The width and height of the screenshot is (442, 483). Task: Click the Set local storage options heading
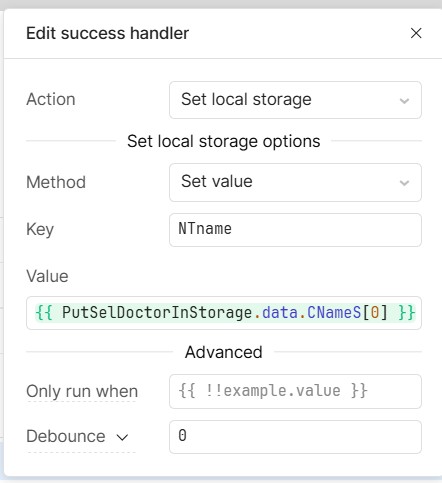(x=224, y=141)
